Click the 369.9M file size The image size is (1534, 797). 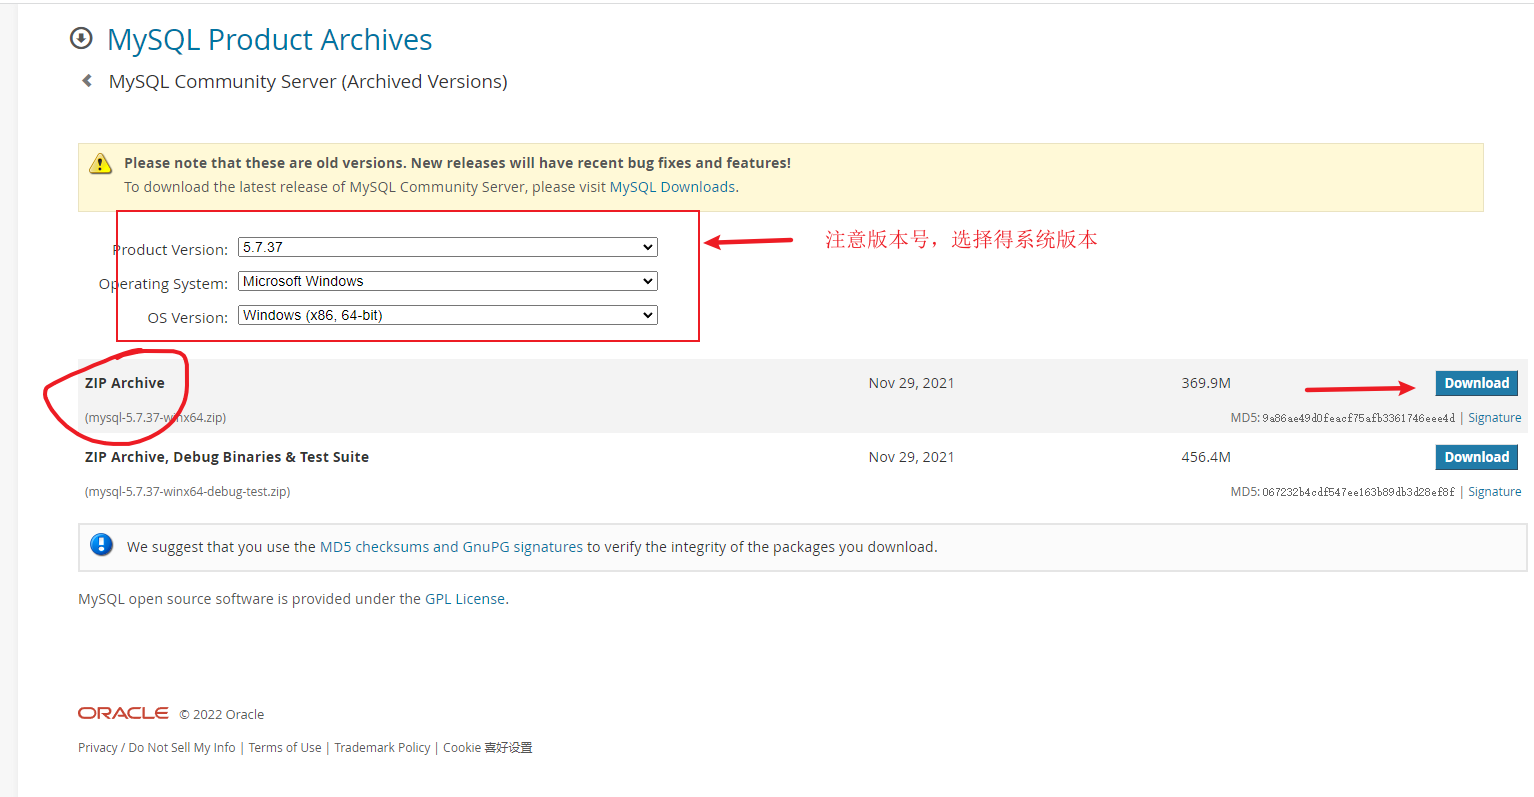pyautogui.click(x=1206, y=383)
